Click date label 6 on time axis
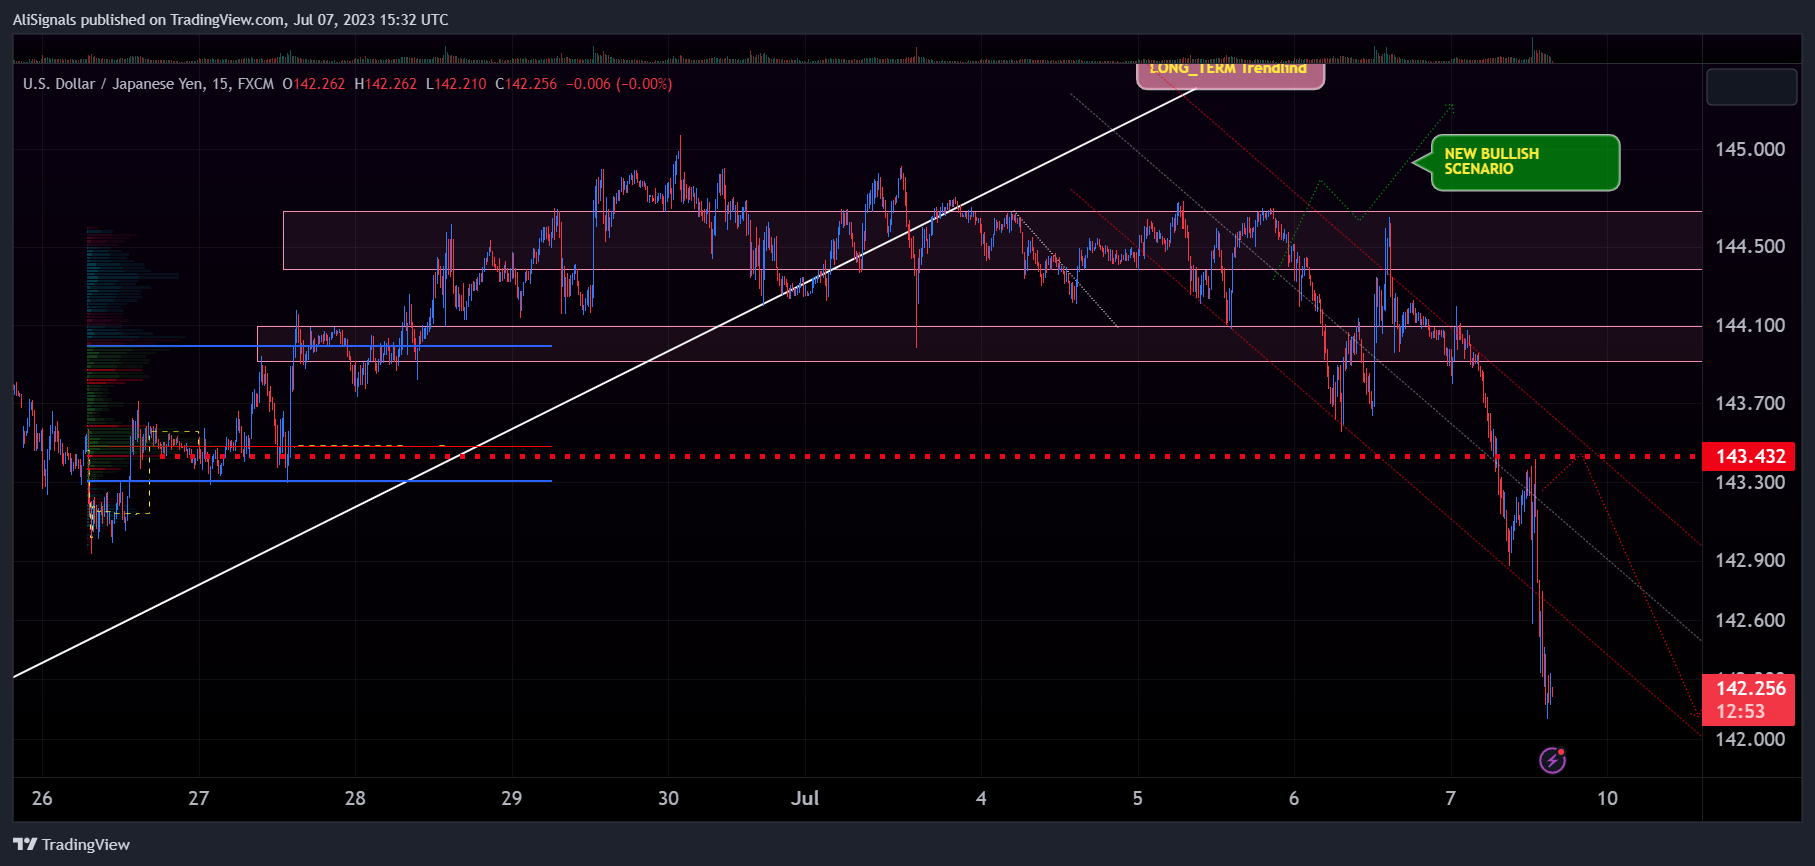Viewport: 1815px width, 866px height. [1294, 798]
